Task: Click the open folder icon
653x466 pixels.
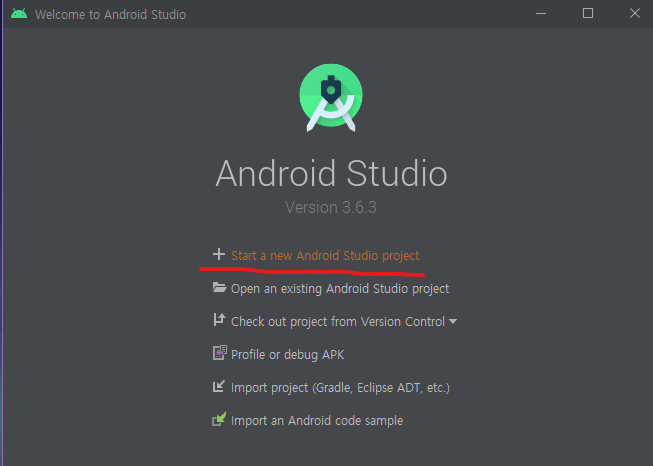Action: point(219,287)
